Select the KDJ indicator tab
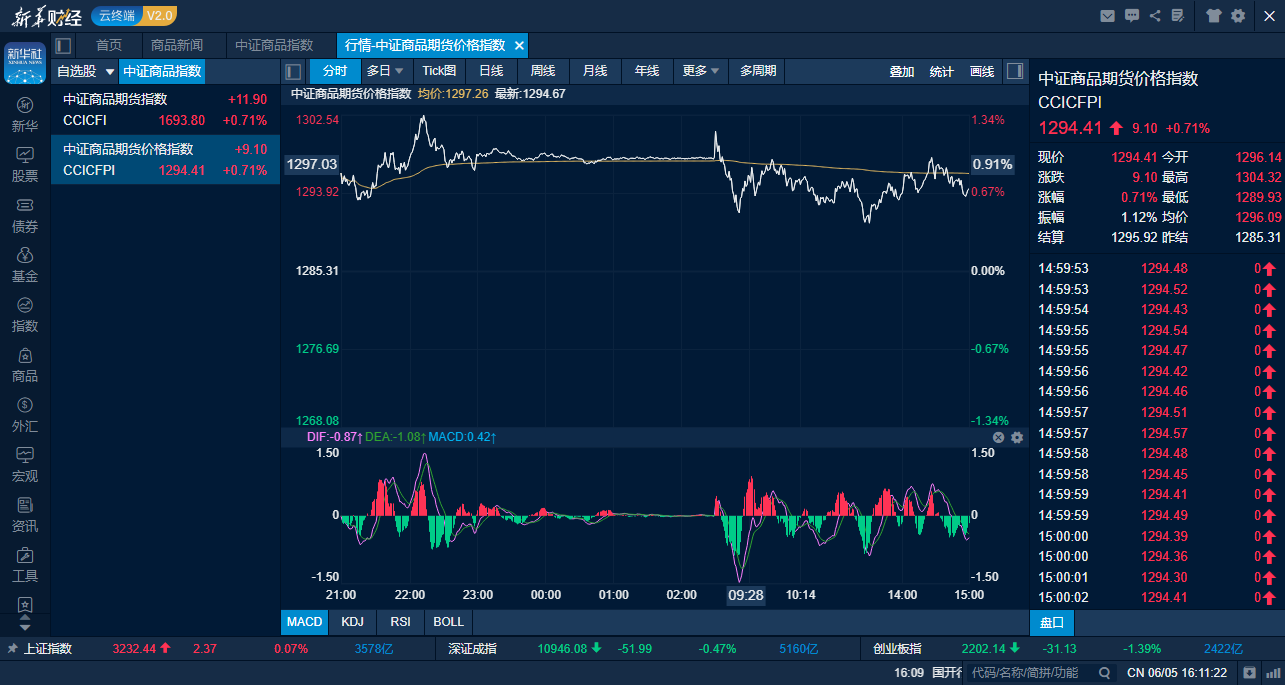 point(352,622)
